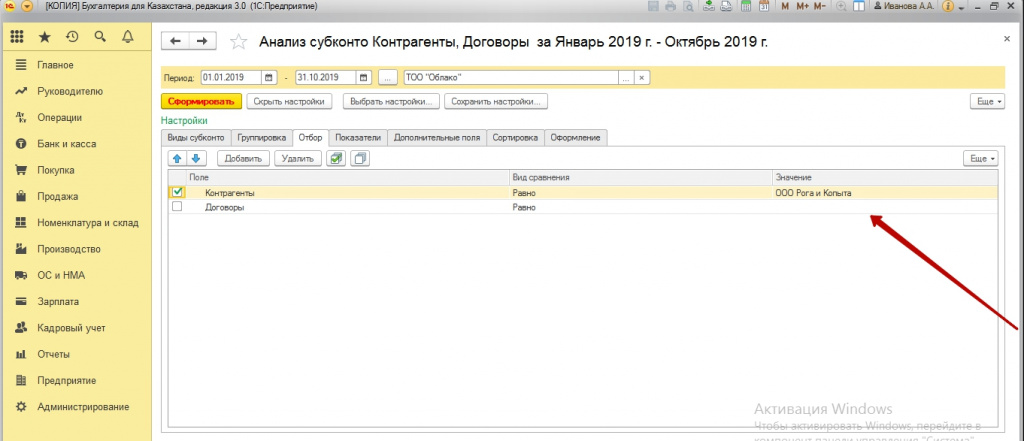
Task: Open the Показатели tab
Action: tap(358, 137)
